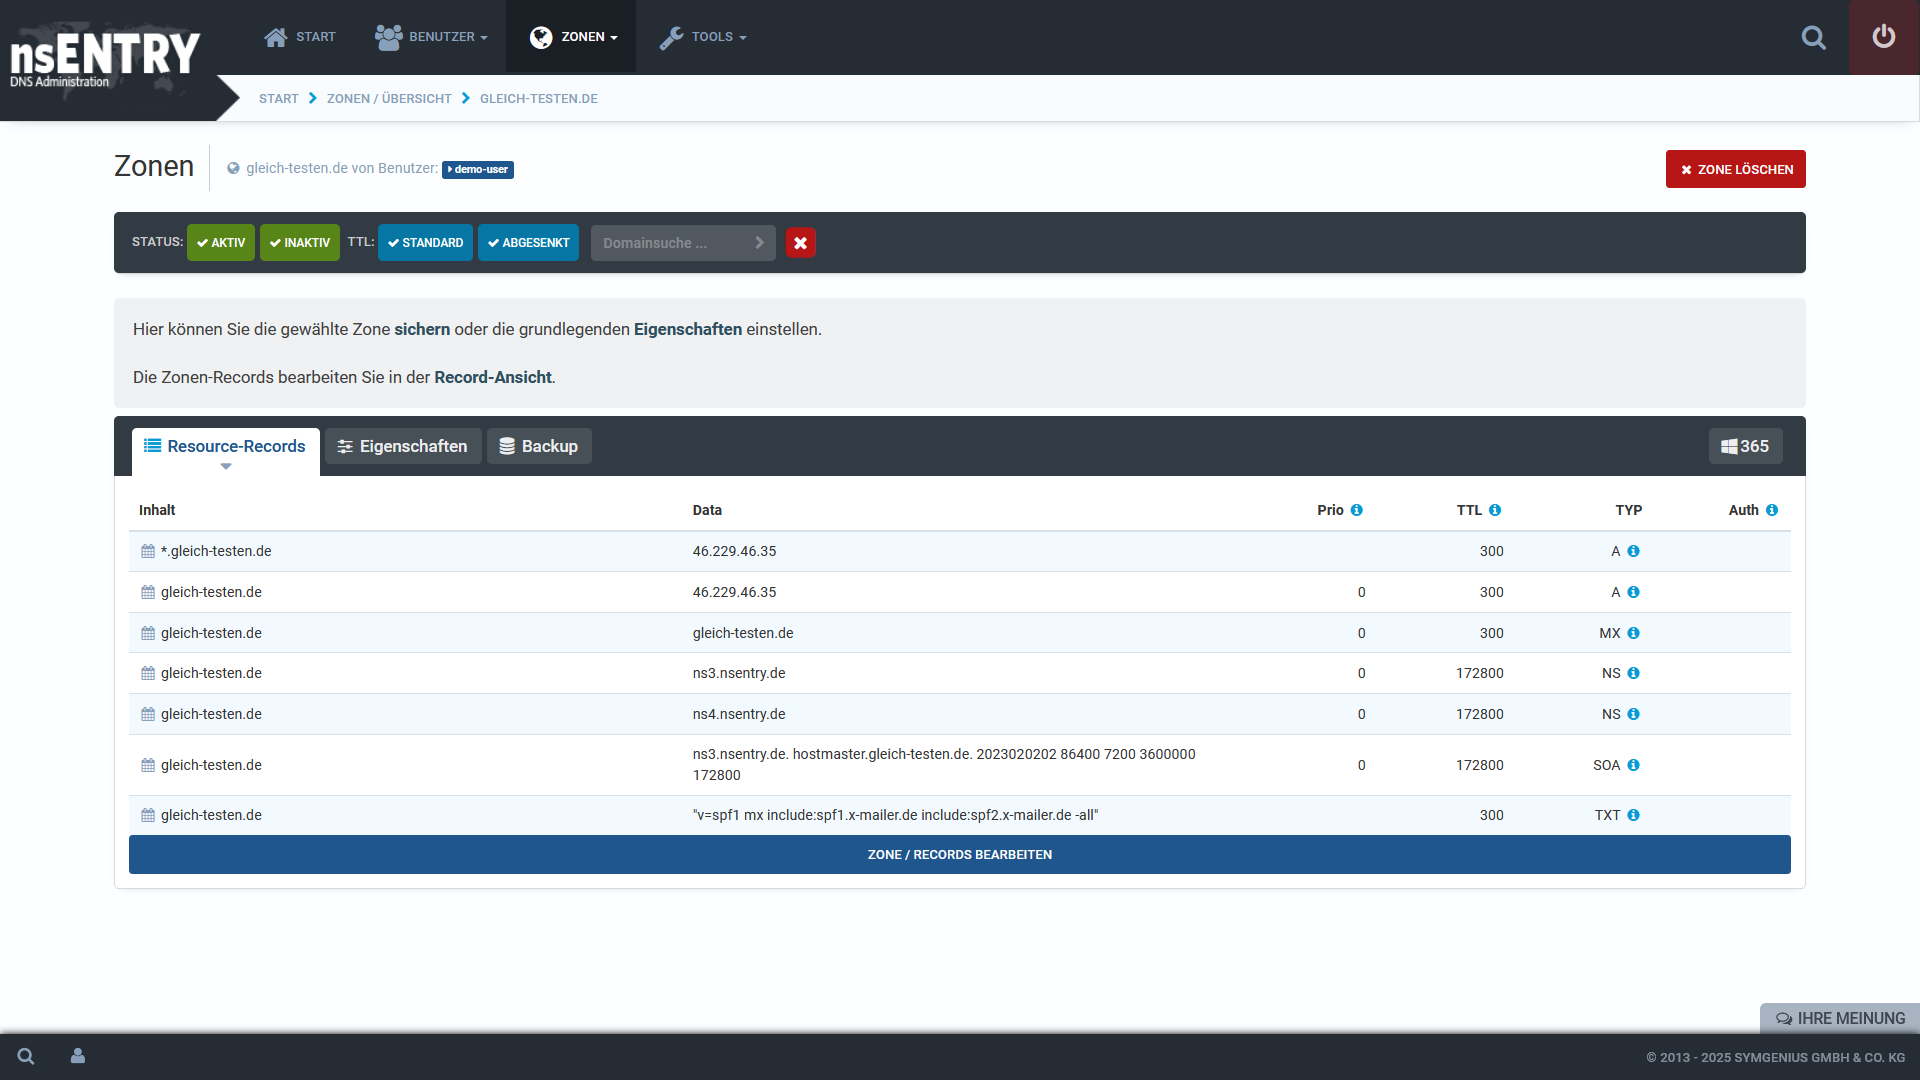Open the Eigenschaften tab

403,446
